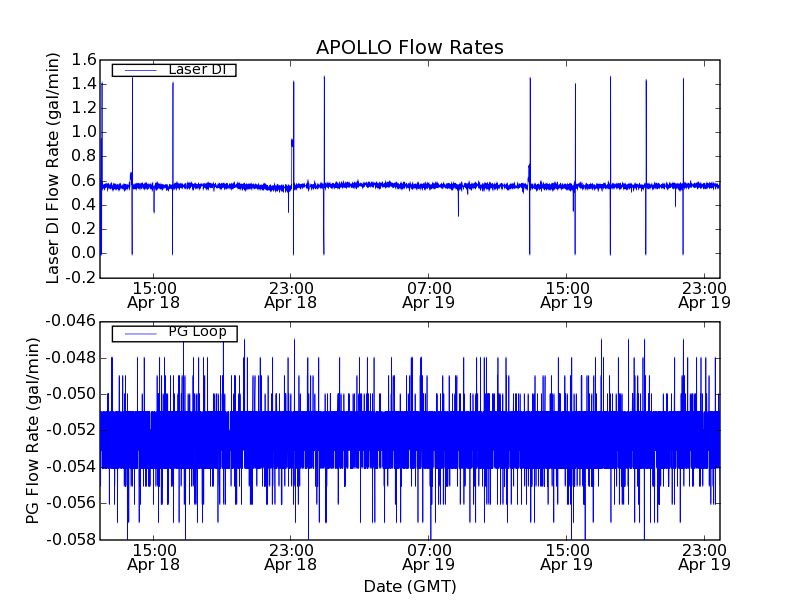
Task: Click 23:00 Apr 19 tick on top plot
Action: 704,293
